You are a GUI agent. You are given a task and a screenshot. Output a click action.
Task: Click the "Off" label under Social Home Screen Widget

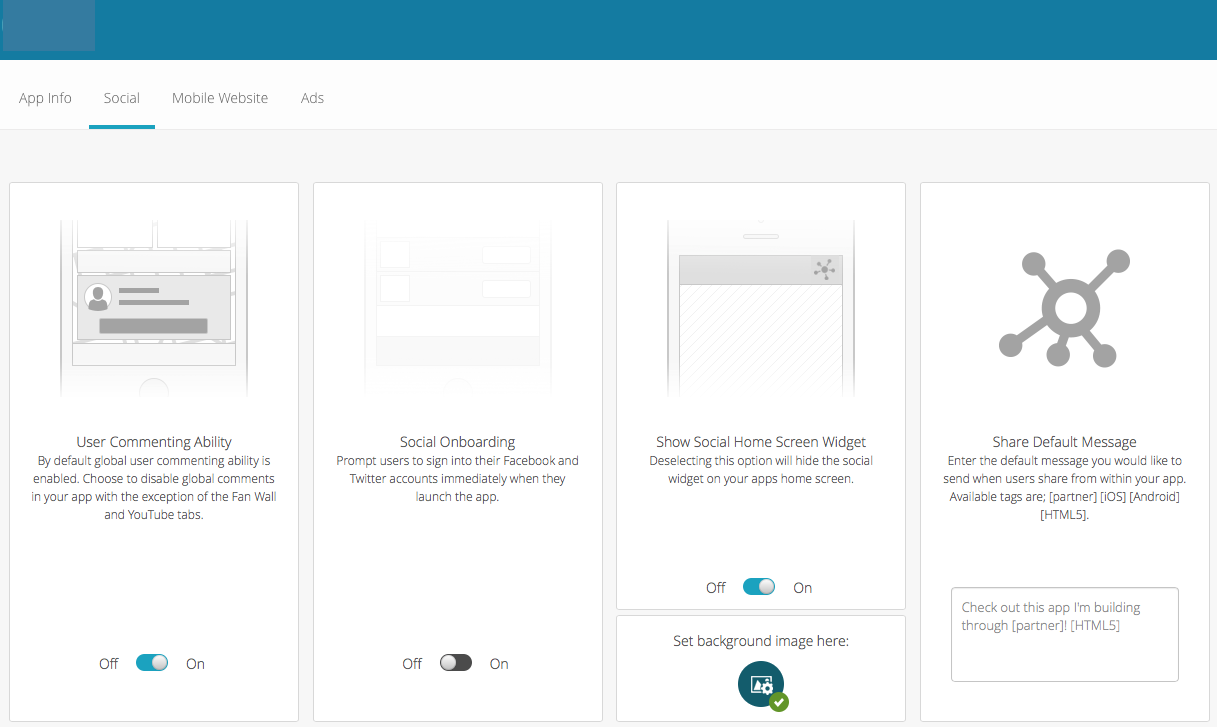pyautogui.click(x=716, y=588)
